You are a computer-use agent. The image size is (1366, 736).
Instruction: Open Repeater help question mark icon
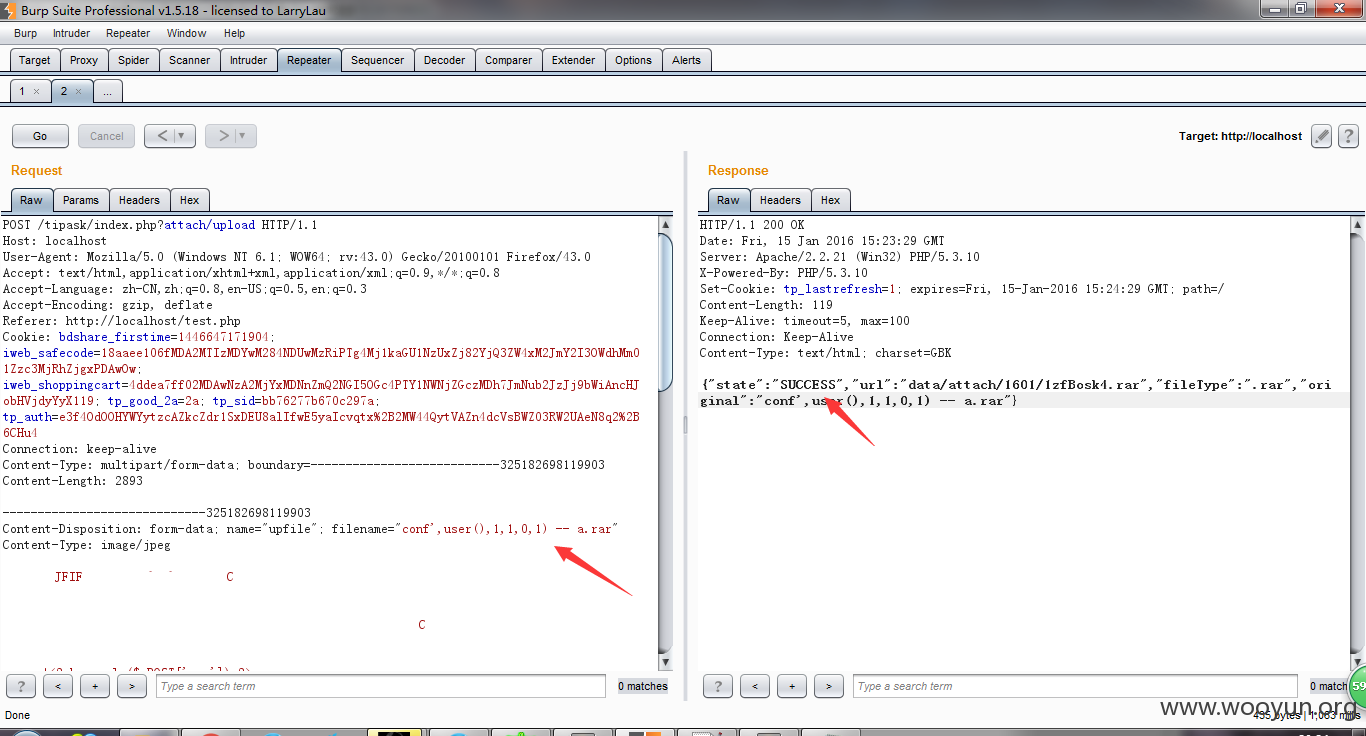pyautogui.click(x=1348, y=136)
